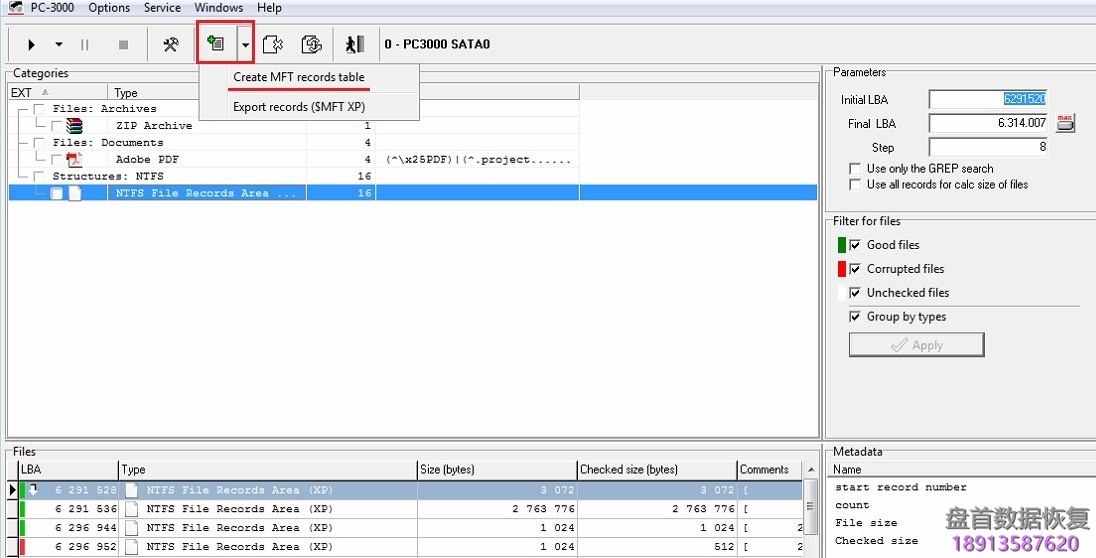
Task: Click the green swatch beside Good files
Action: 842,245
